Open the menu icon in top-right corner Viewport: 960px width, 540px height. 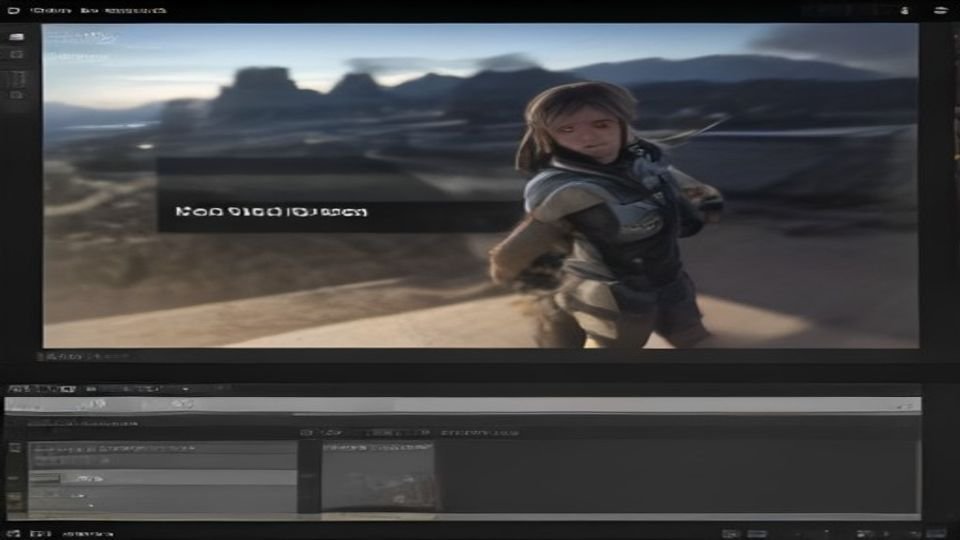click(940, 10)
